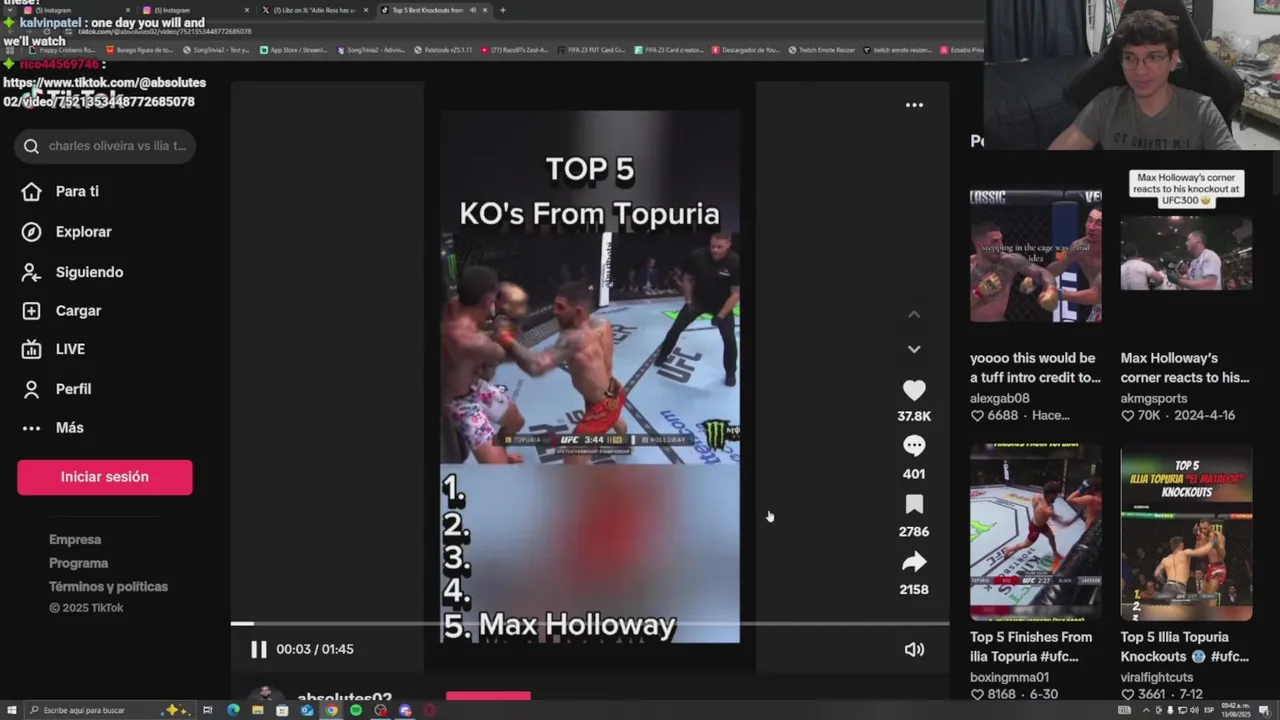Open the three-dot options menu on video

pos(914,105)
